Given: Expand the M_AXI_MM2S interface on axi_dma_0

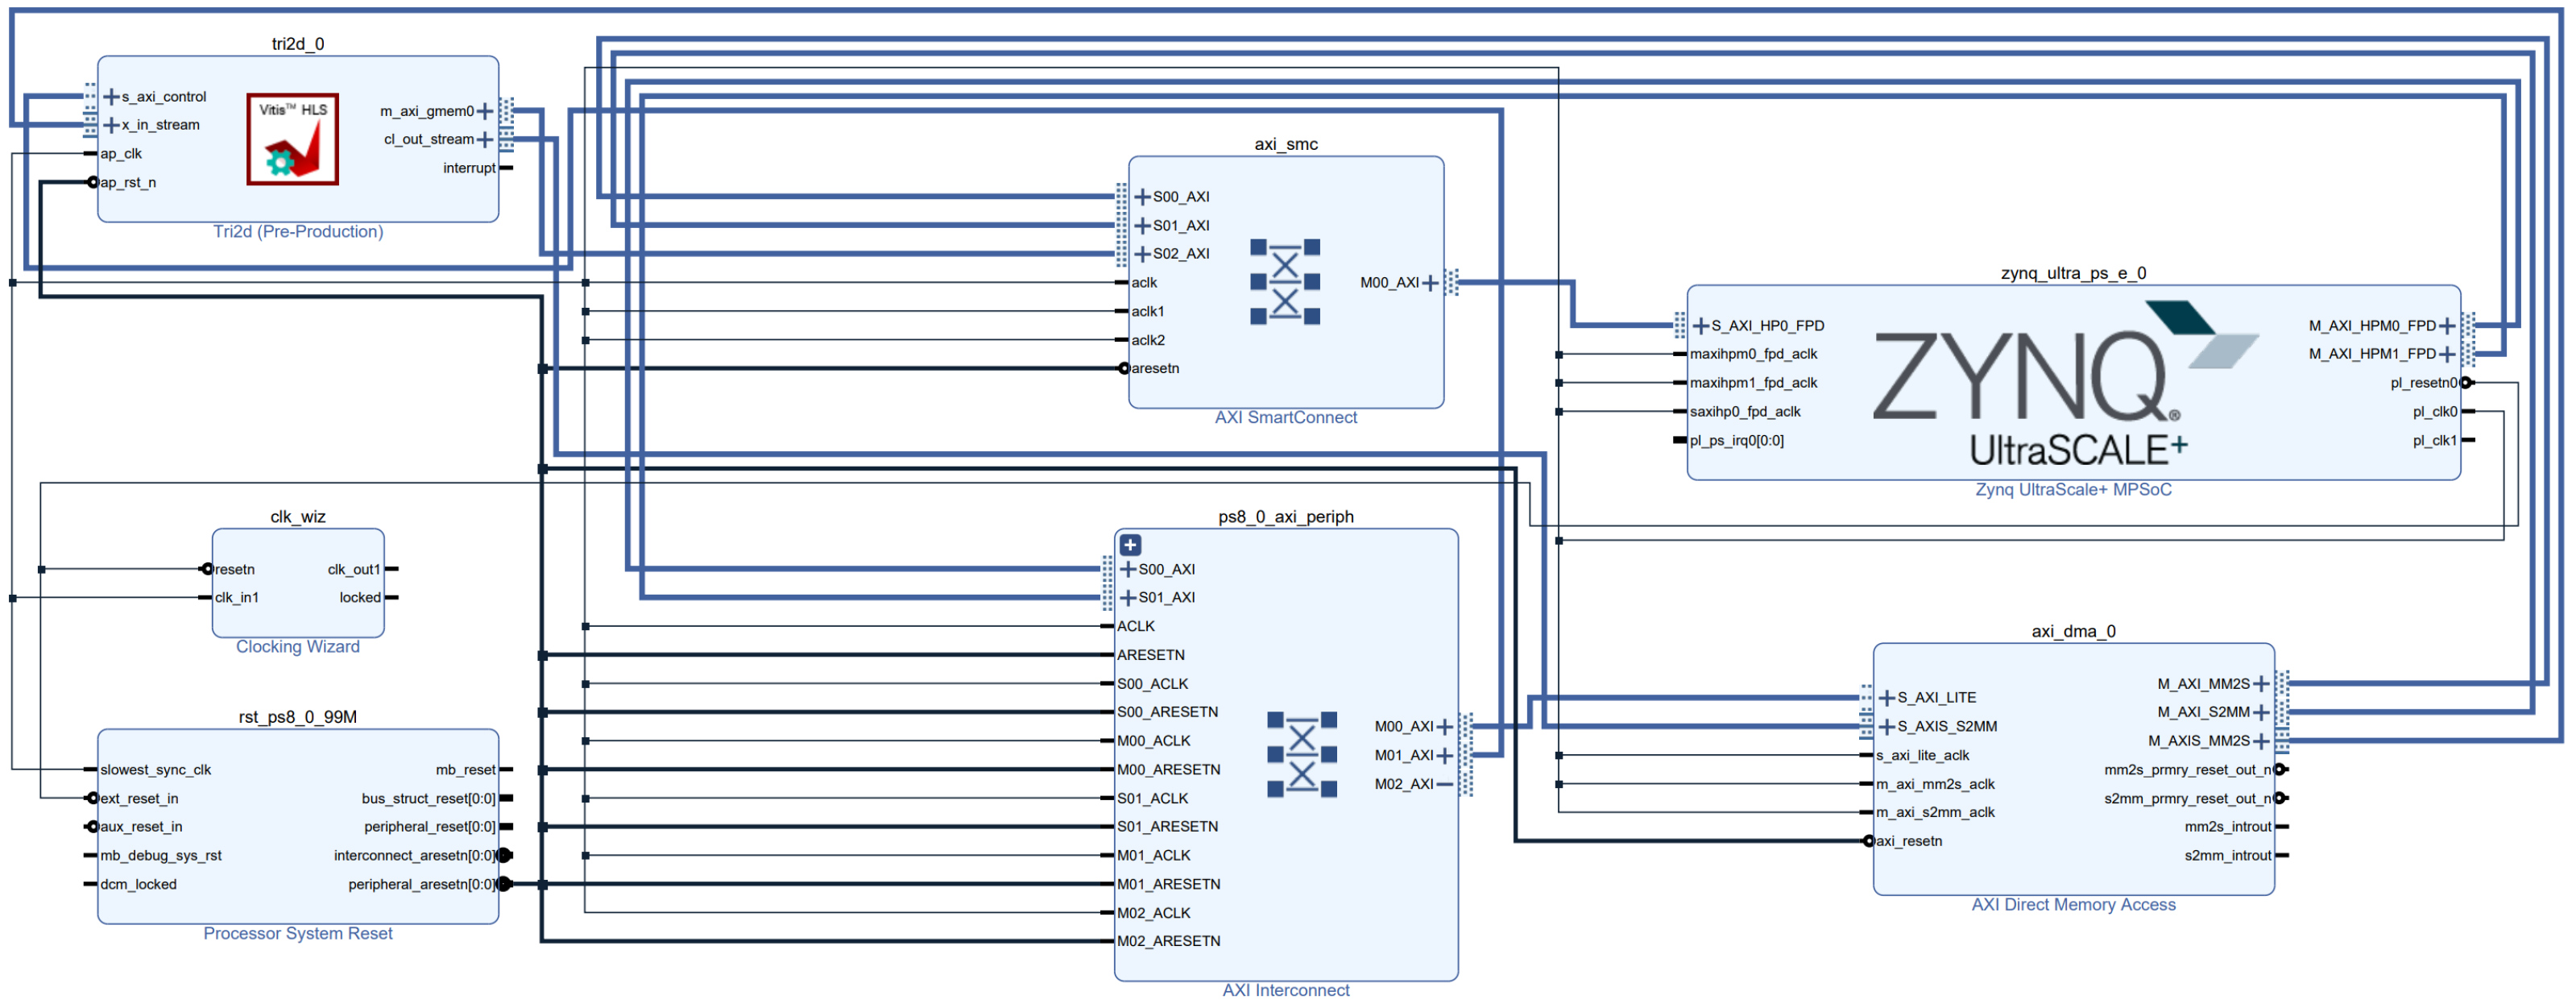Looking at the screenshot, I should (x=2261, y=684).
